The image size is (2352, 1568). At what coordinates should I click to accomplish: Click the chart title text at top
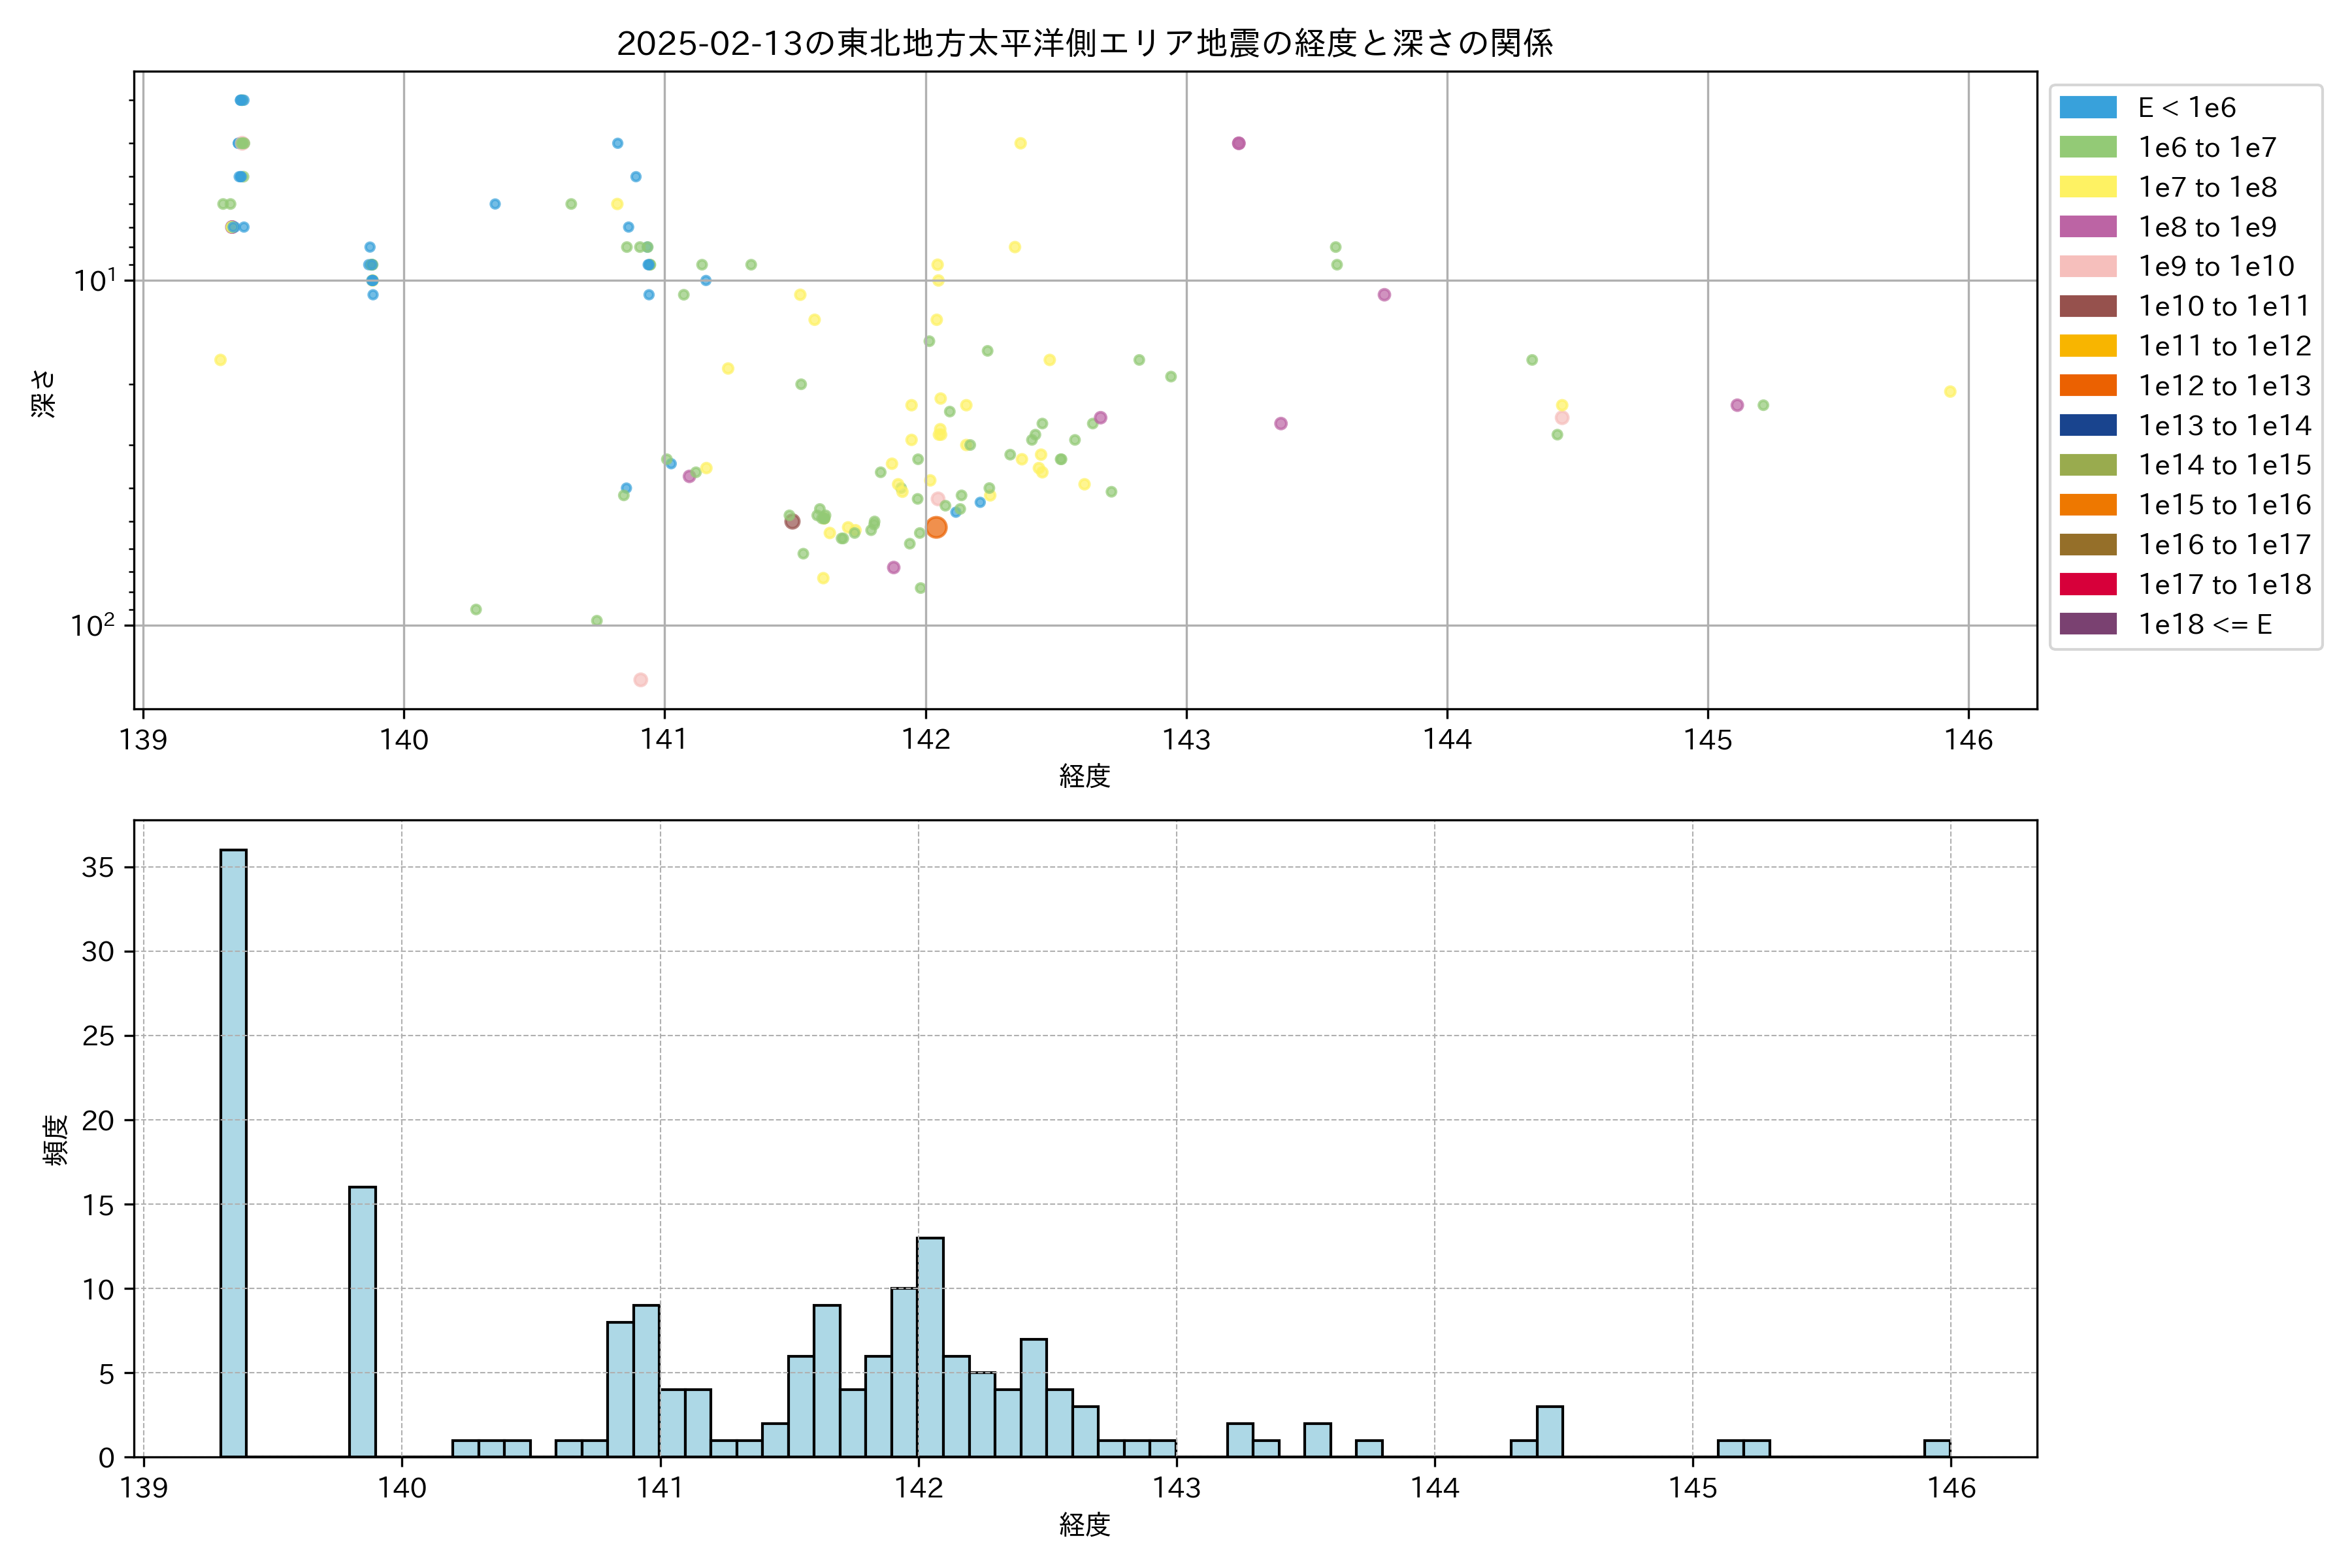(x=1085, y=44)
